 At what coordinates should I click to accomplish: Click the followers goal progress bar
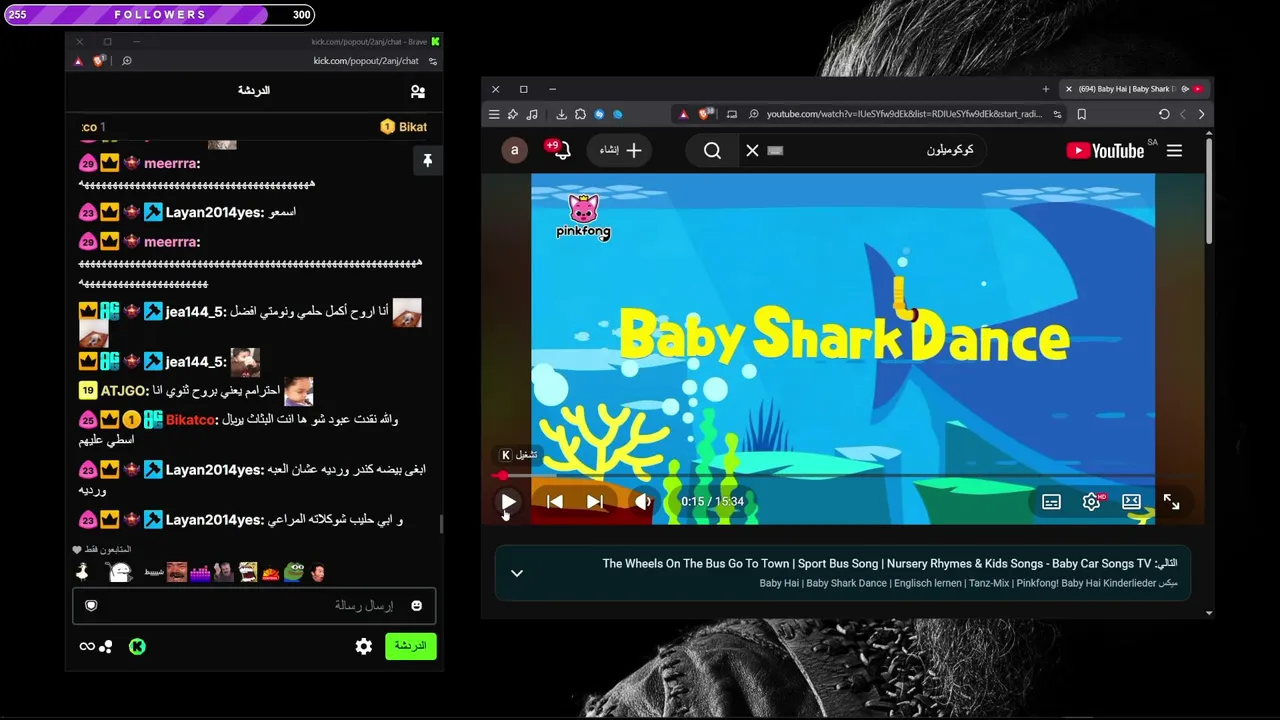pos(160,15)
